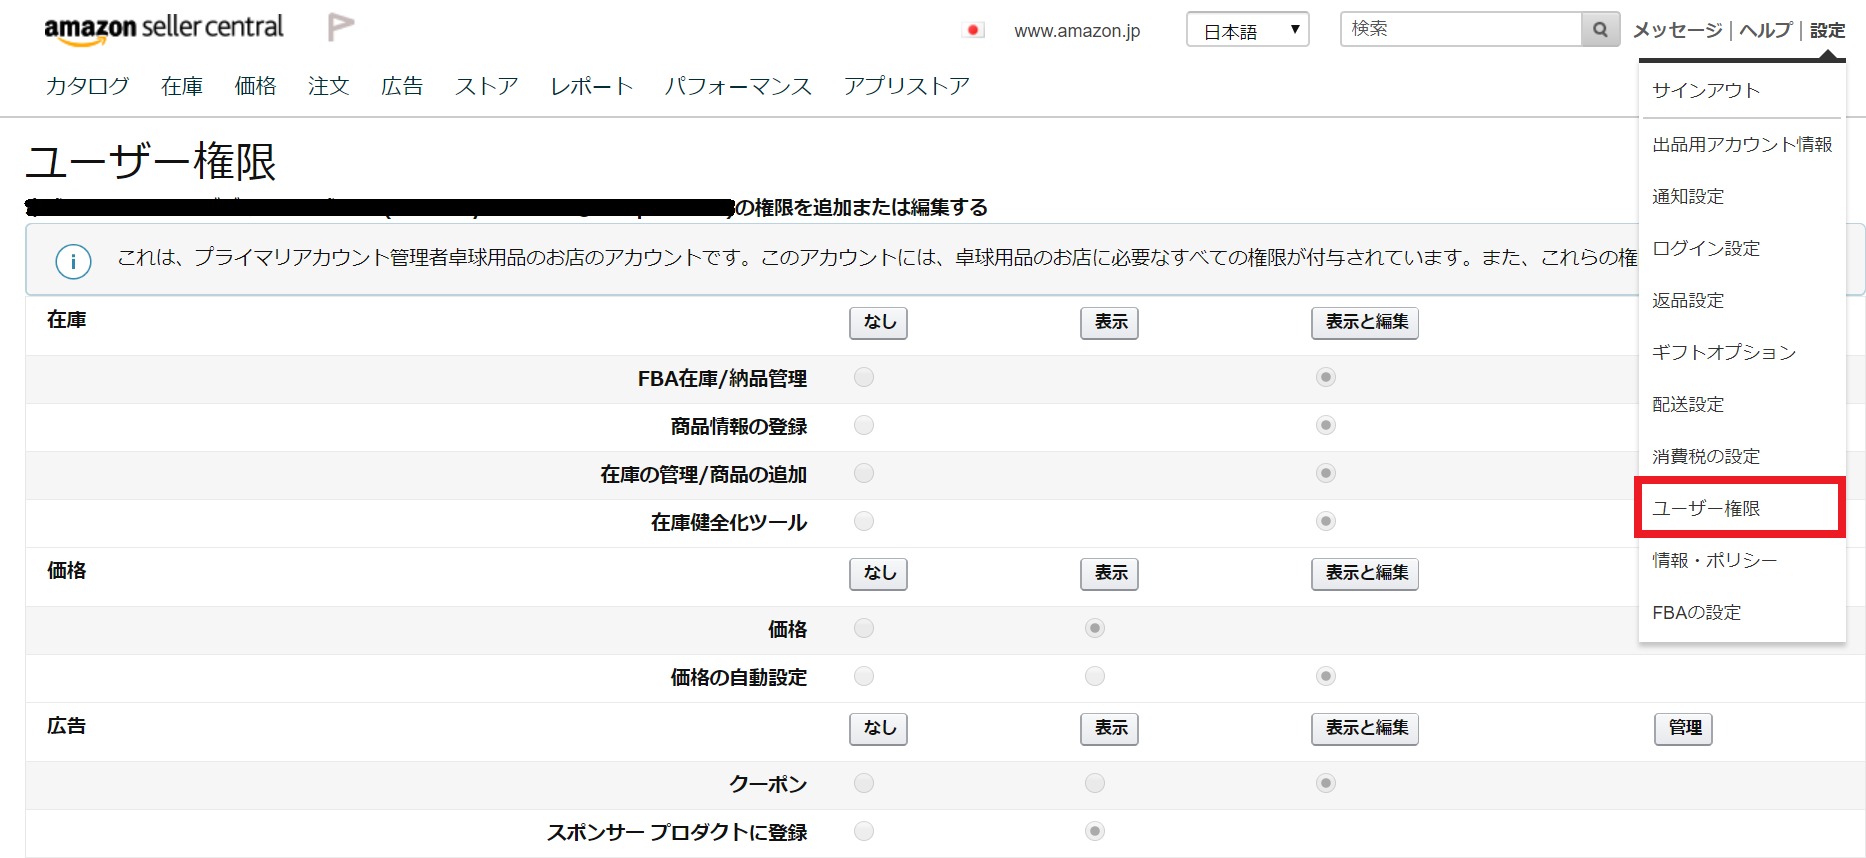Click the info icon in the notice box
The height and width of the screenshot is (858, 1866).
(x=73, y=262)
